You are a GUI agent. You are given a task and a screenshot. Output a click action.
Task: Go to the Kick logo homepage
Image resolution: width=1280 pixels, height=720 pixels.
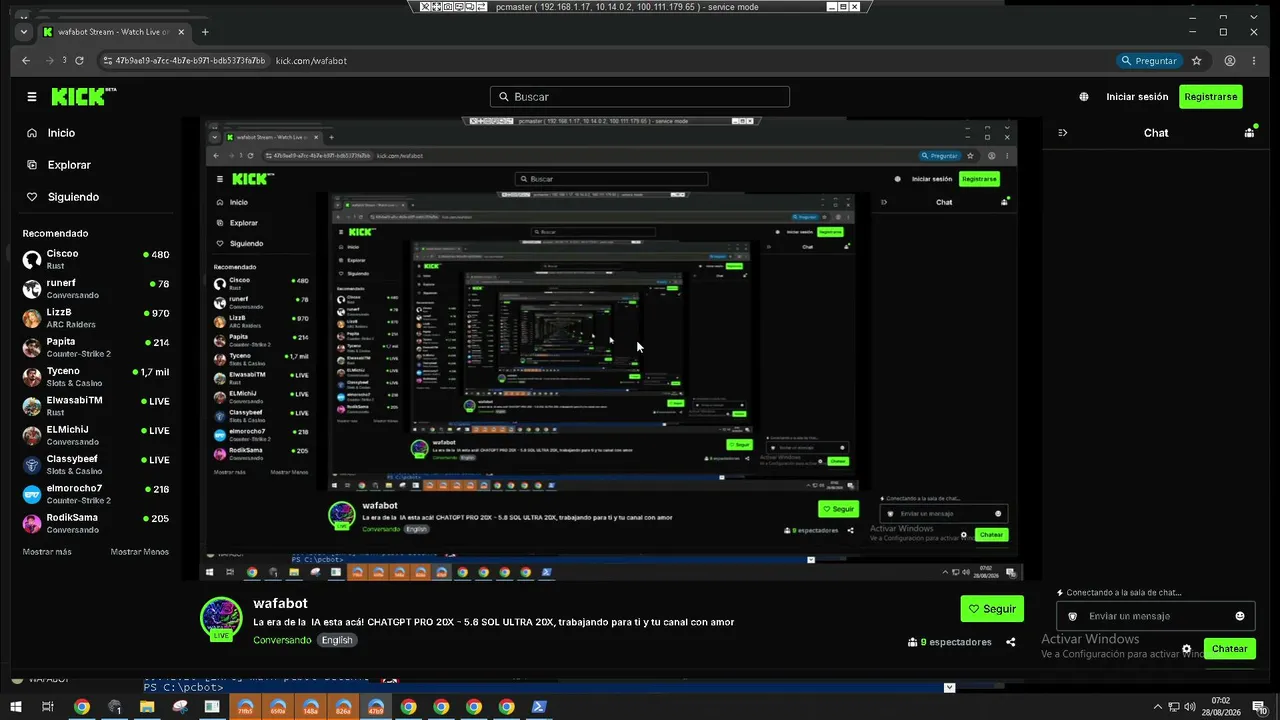click(84, 97)
